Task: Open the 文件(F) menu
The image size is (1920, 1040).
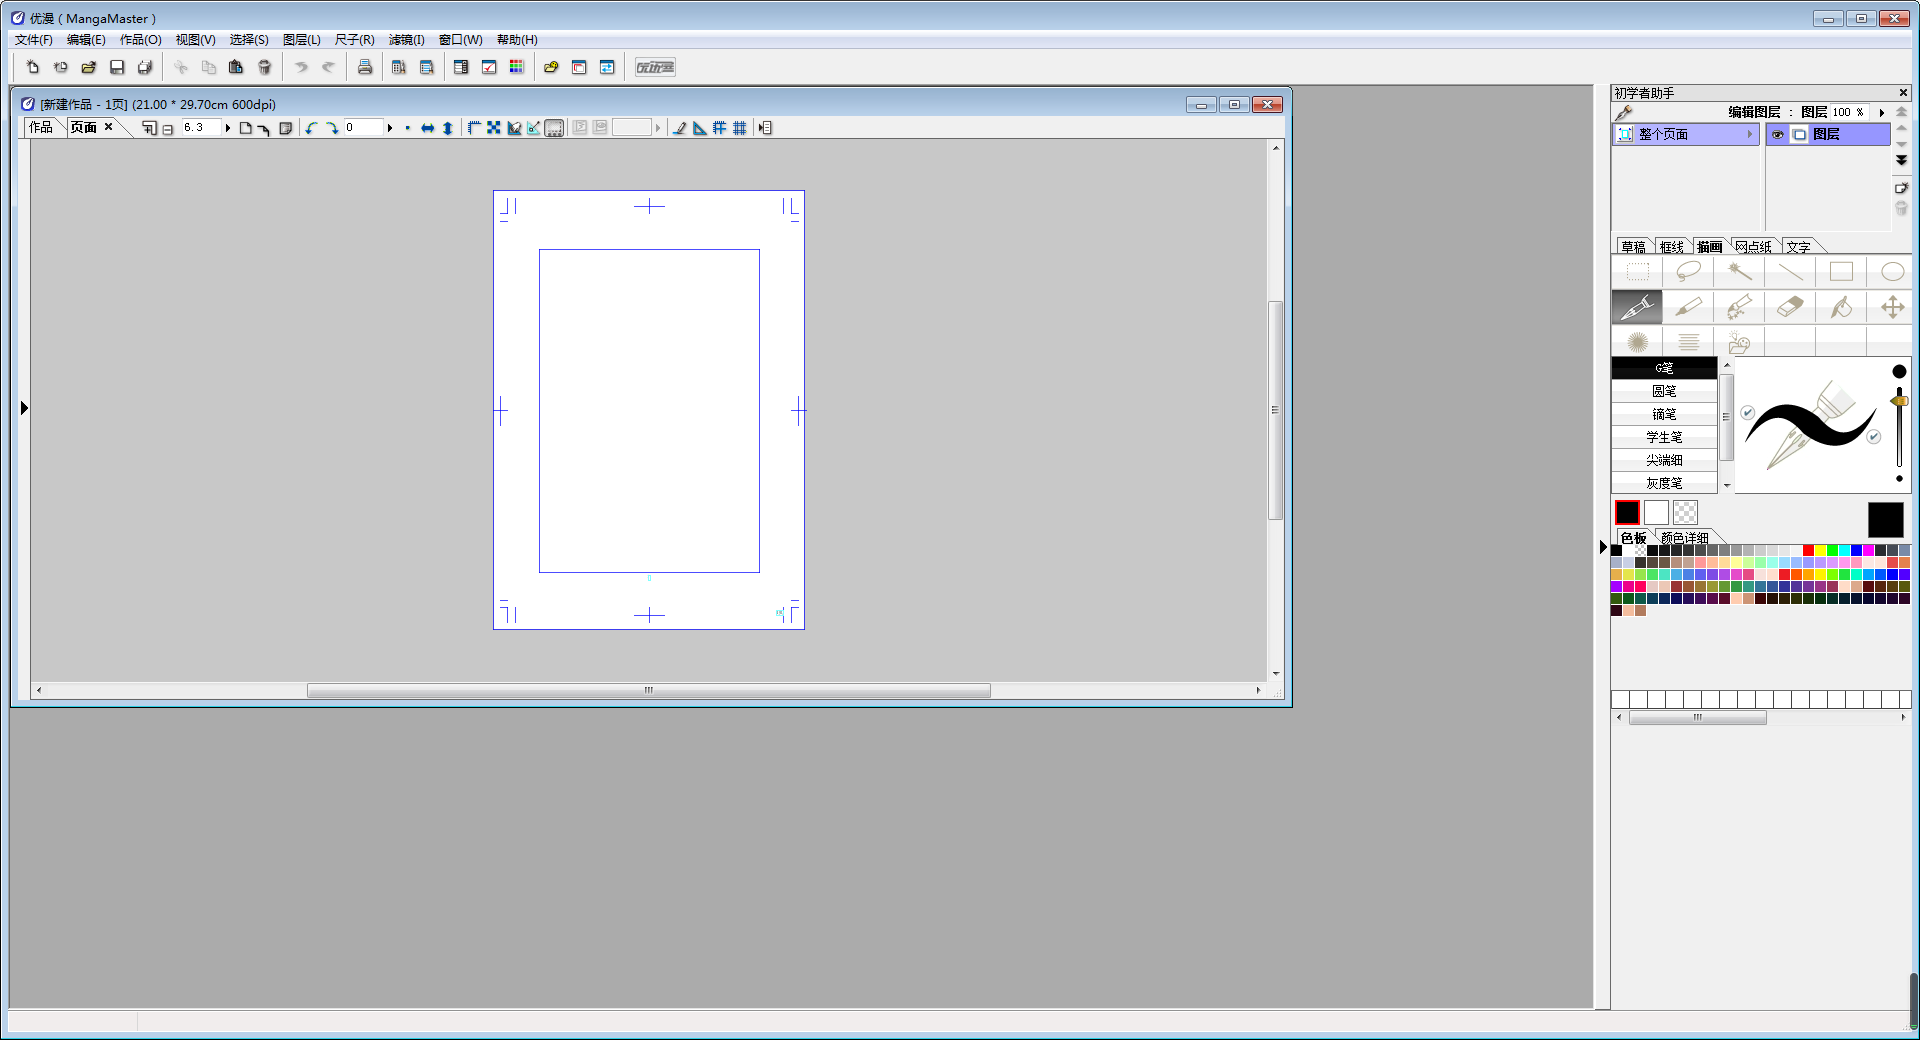Action: (34, 40)
